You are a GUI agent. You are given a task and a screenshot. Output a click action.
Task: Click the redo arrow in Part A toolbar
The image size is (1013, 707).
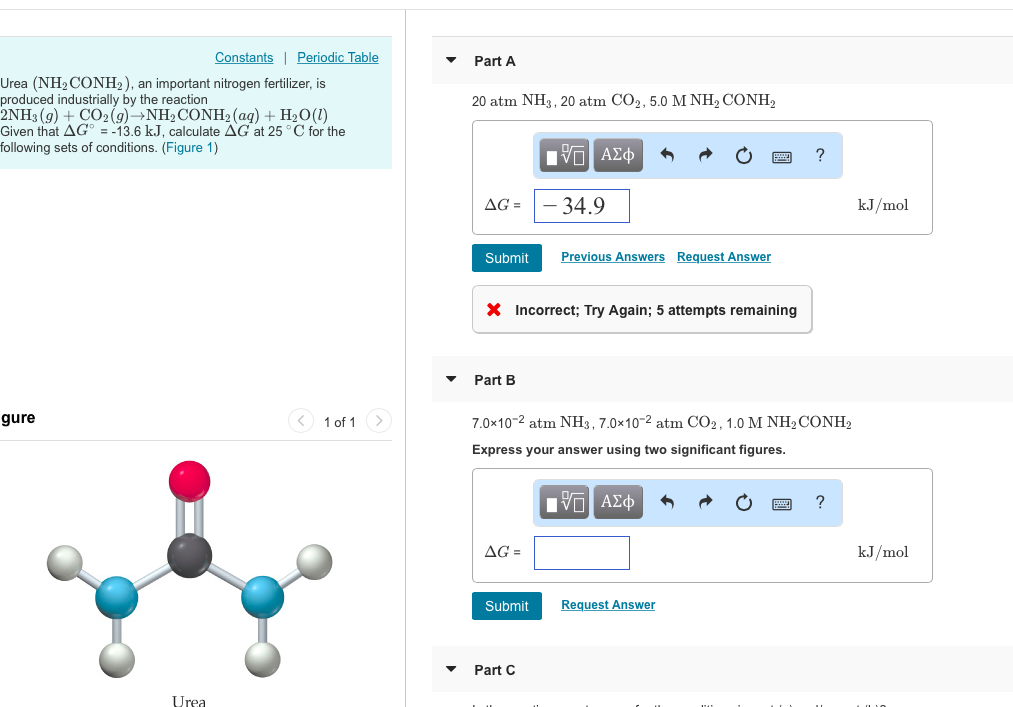pos(704,155)
